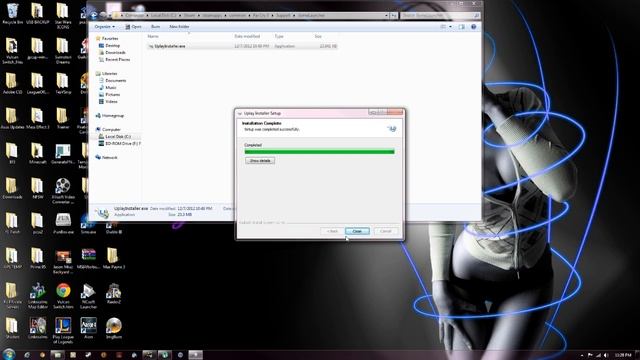
Task: Click the Minecraft desktop folder
Action: [x=37, y=153]
